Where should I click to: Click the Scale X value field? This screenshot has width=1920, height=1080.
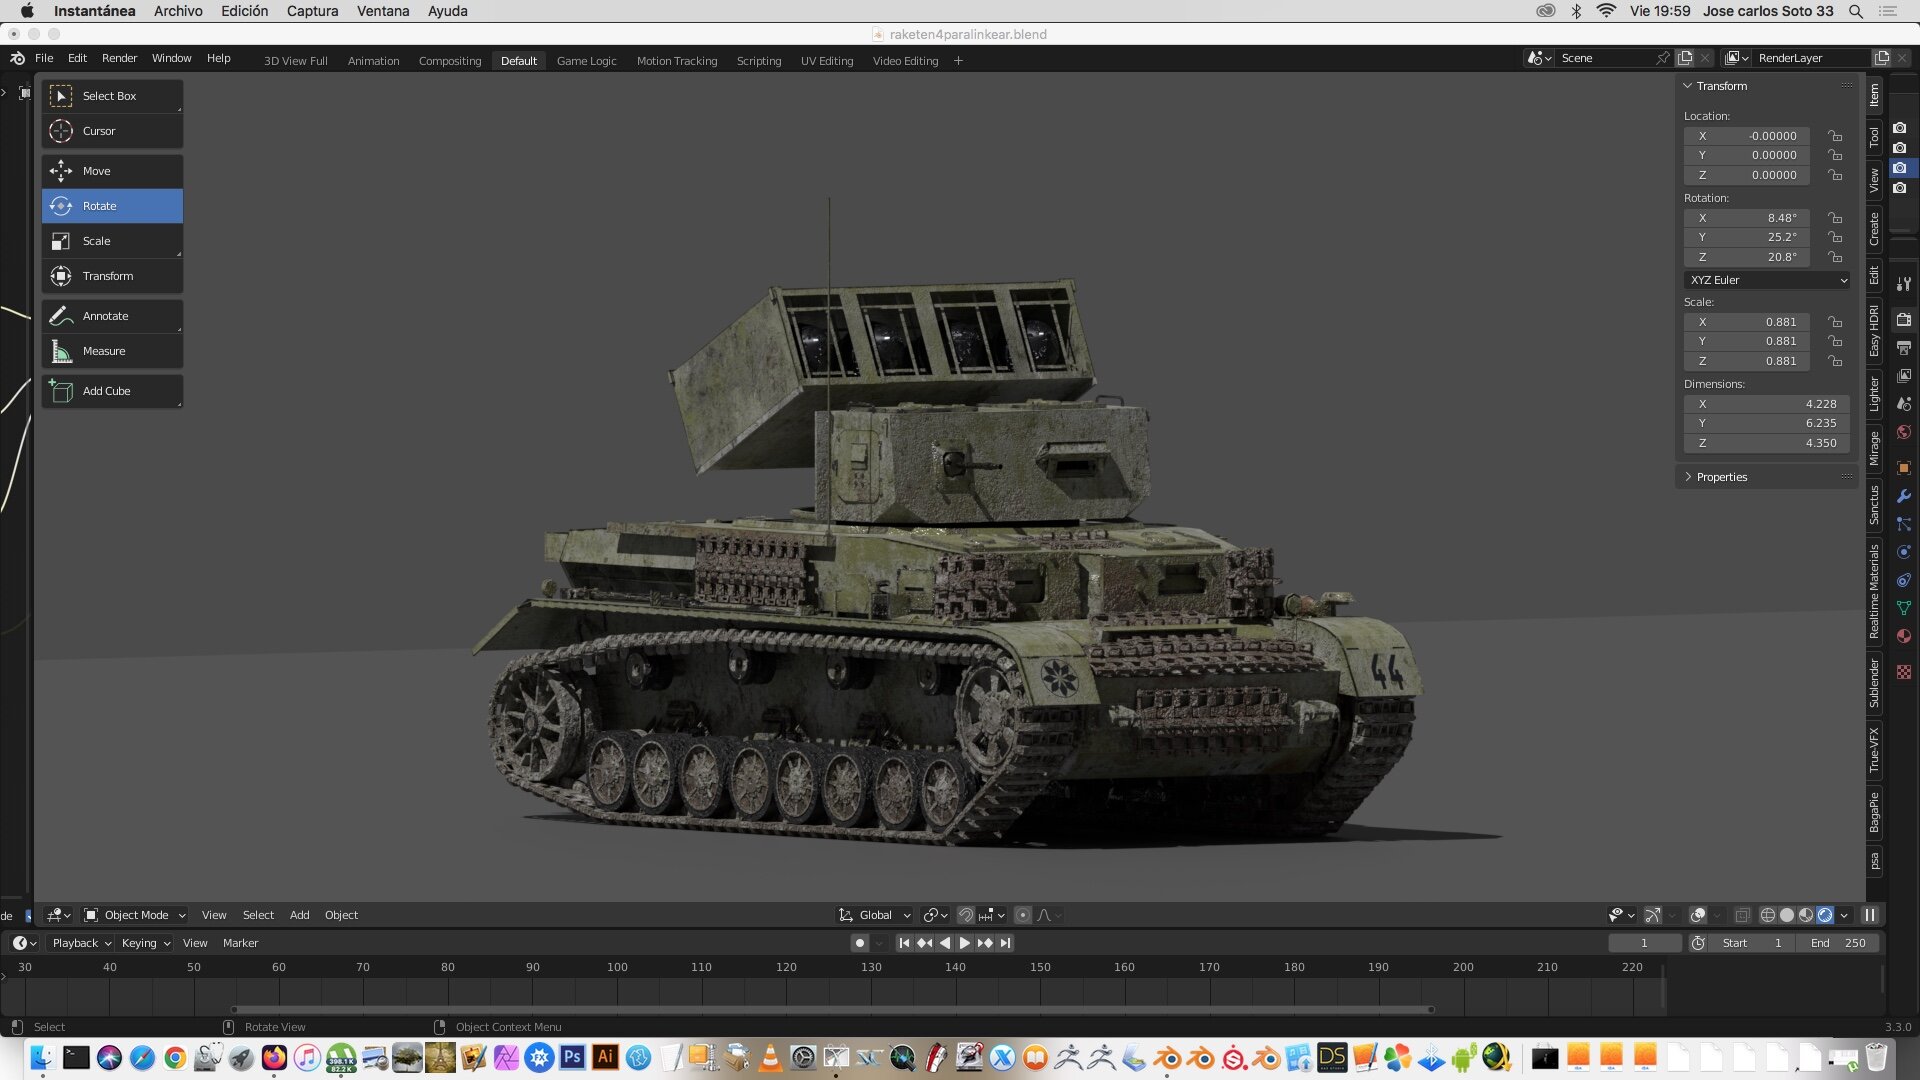tap(1746, 322)
